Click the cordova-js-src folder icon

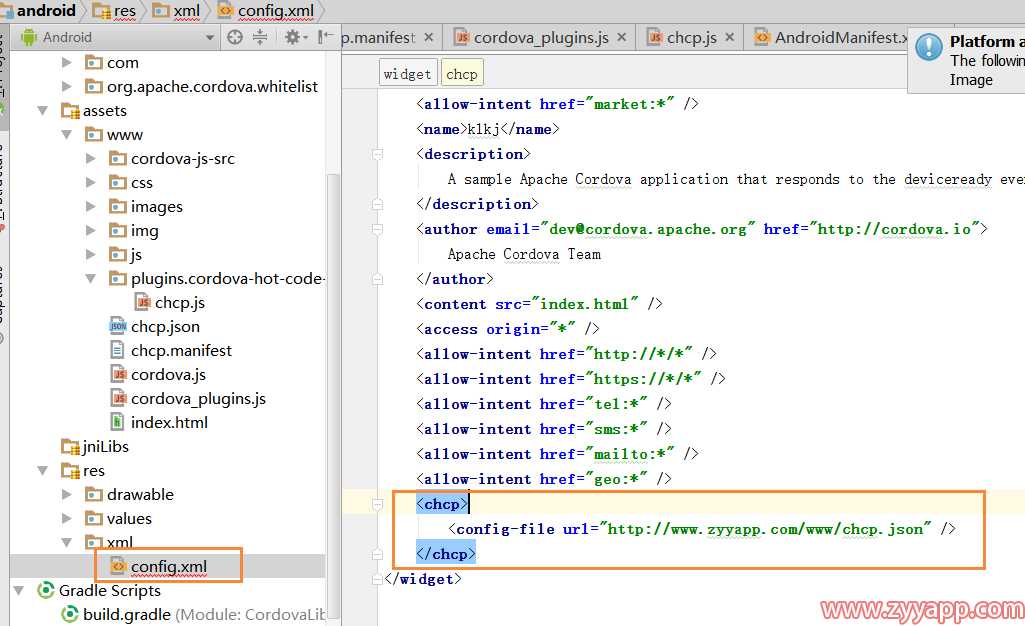(118, 158)
